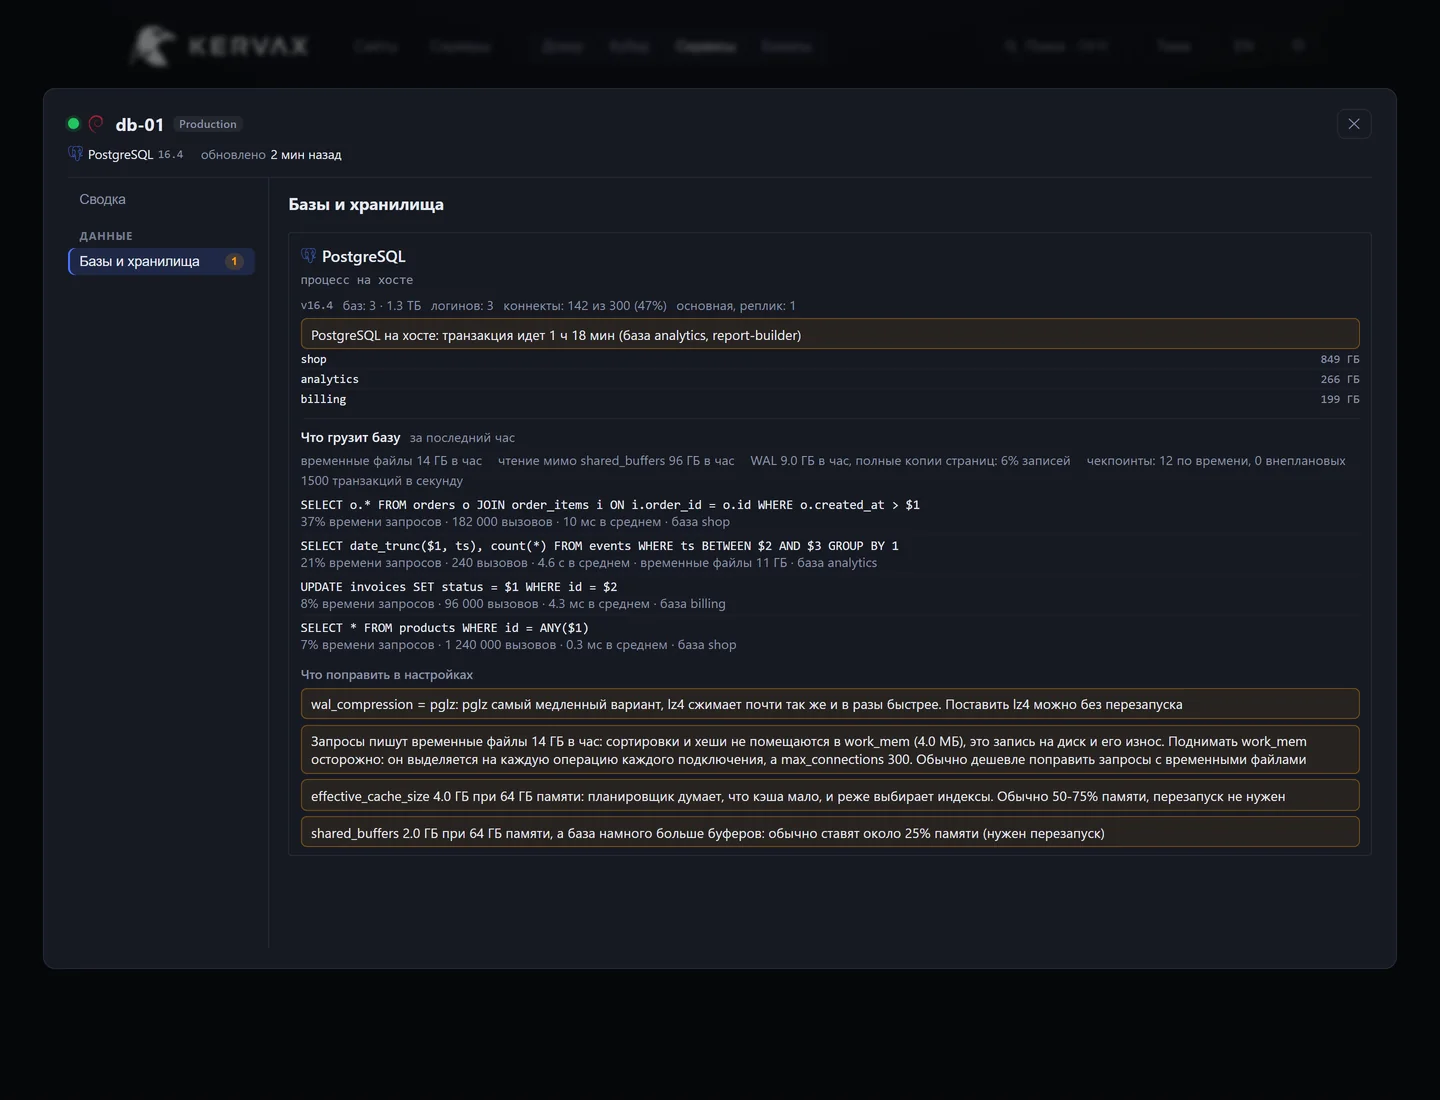Viewport: 1440px width, 1100px height.
Task: Click the Debian logo beside db-01
Action: click(96, 124)
